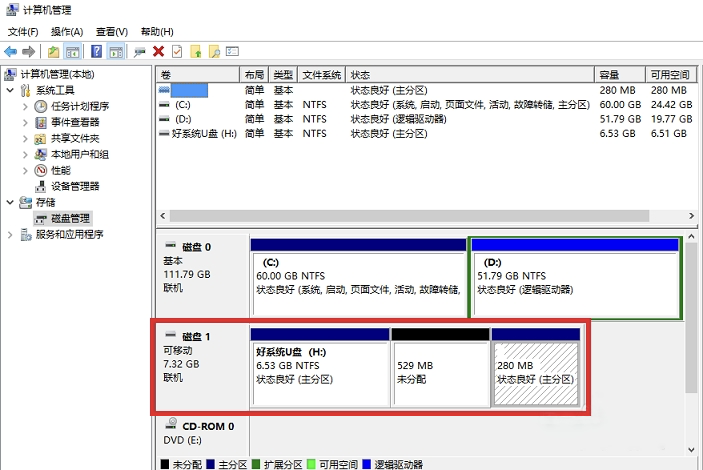This screenshot has height=470, width=703.
Task: Sort by the 容量 column header
Action: click(620, 75)
